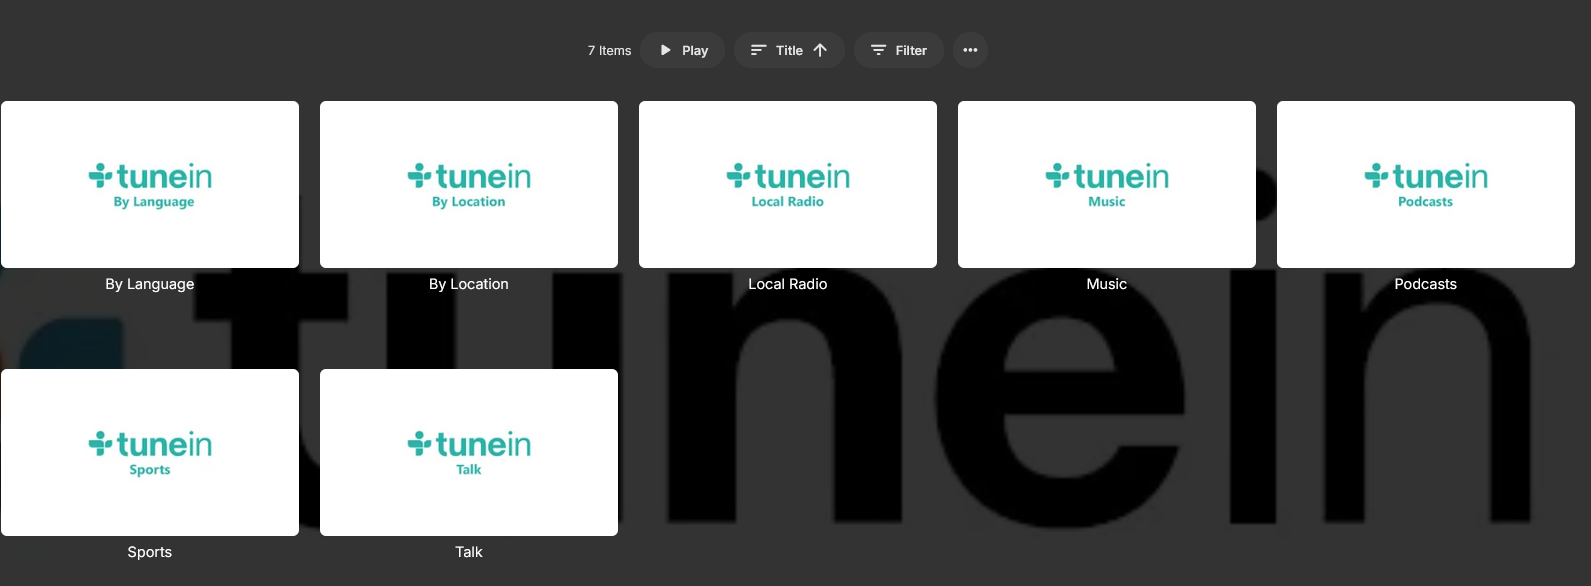Open the three-dot more options menu
Screen dimensions: 1591x586
point(970,50)
